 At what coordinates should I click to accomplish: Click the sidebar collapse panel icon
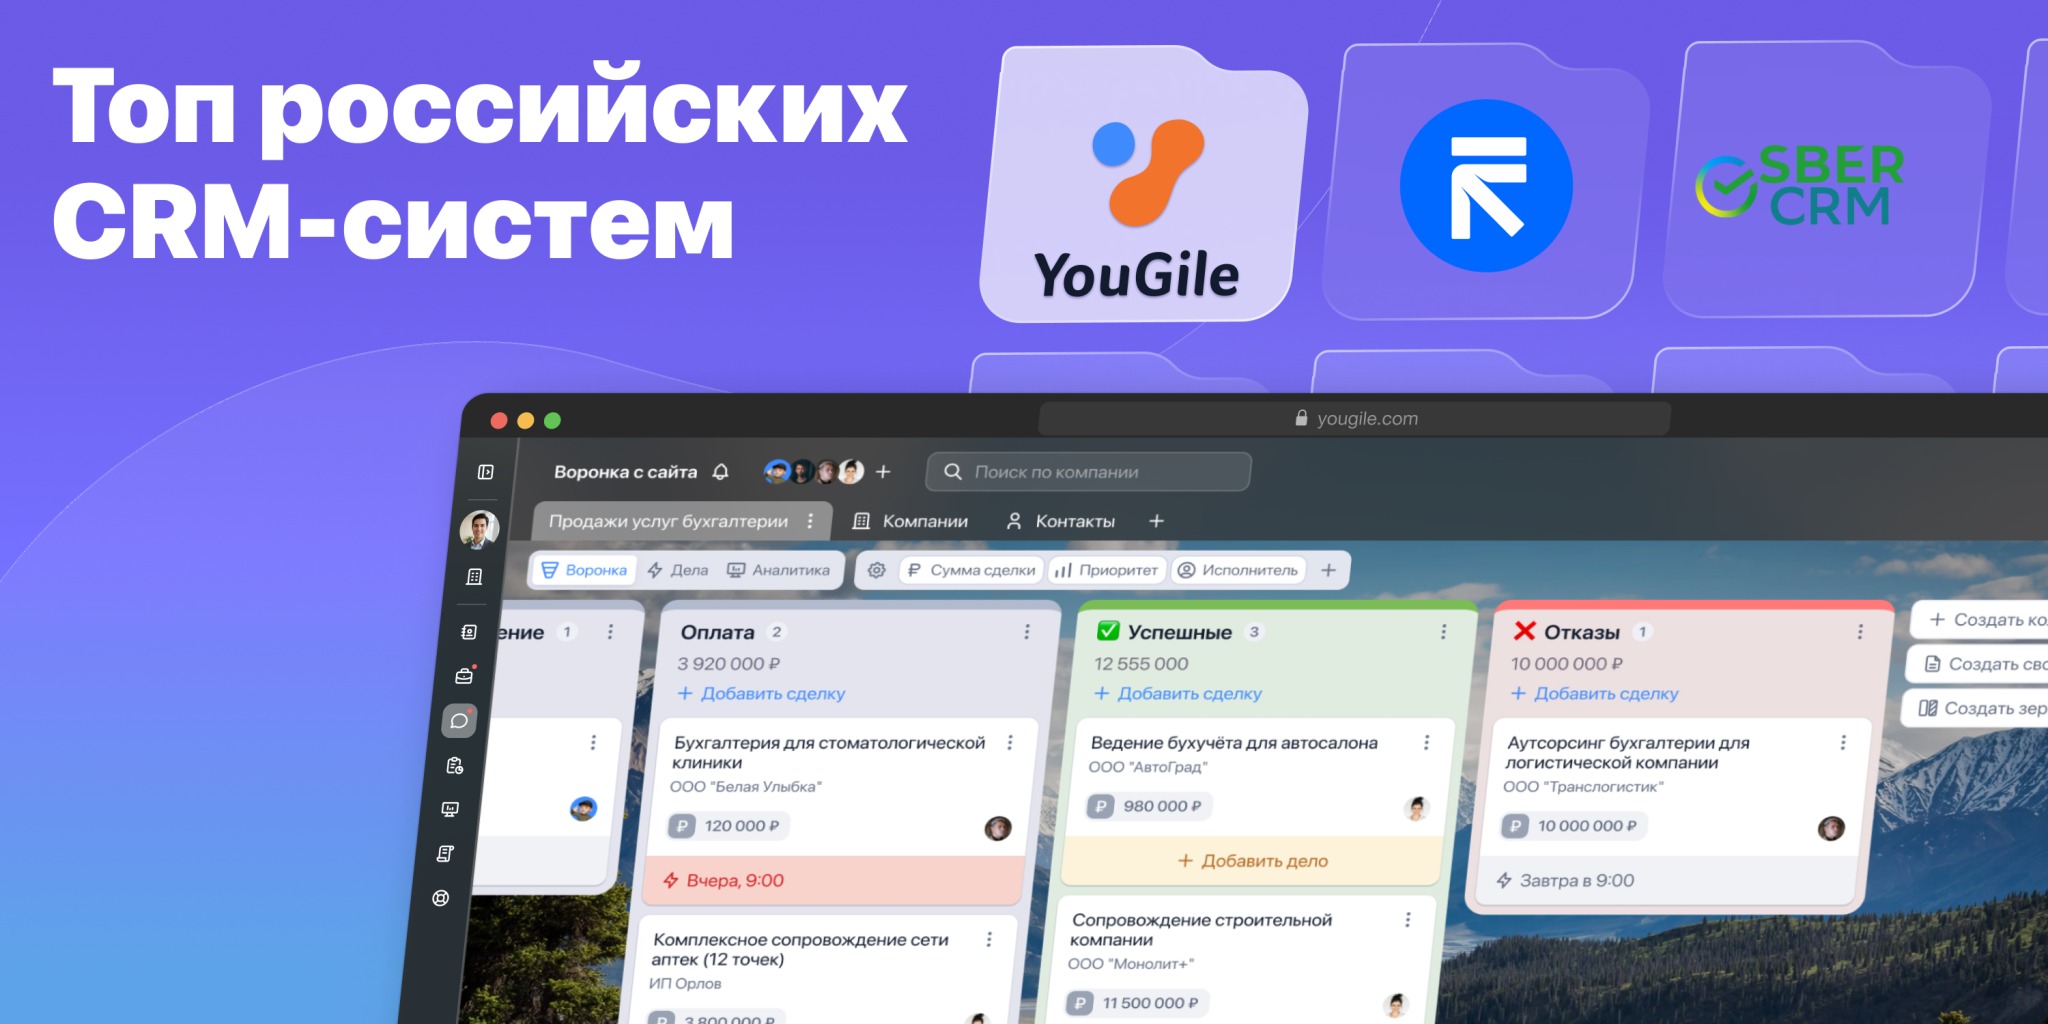pos(486,472)
